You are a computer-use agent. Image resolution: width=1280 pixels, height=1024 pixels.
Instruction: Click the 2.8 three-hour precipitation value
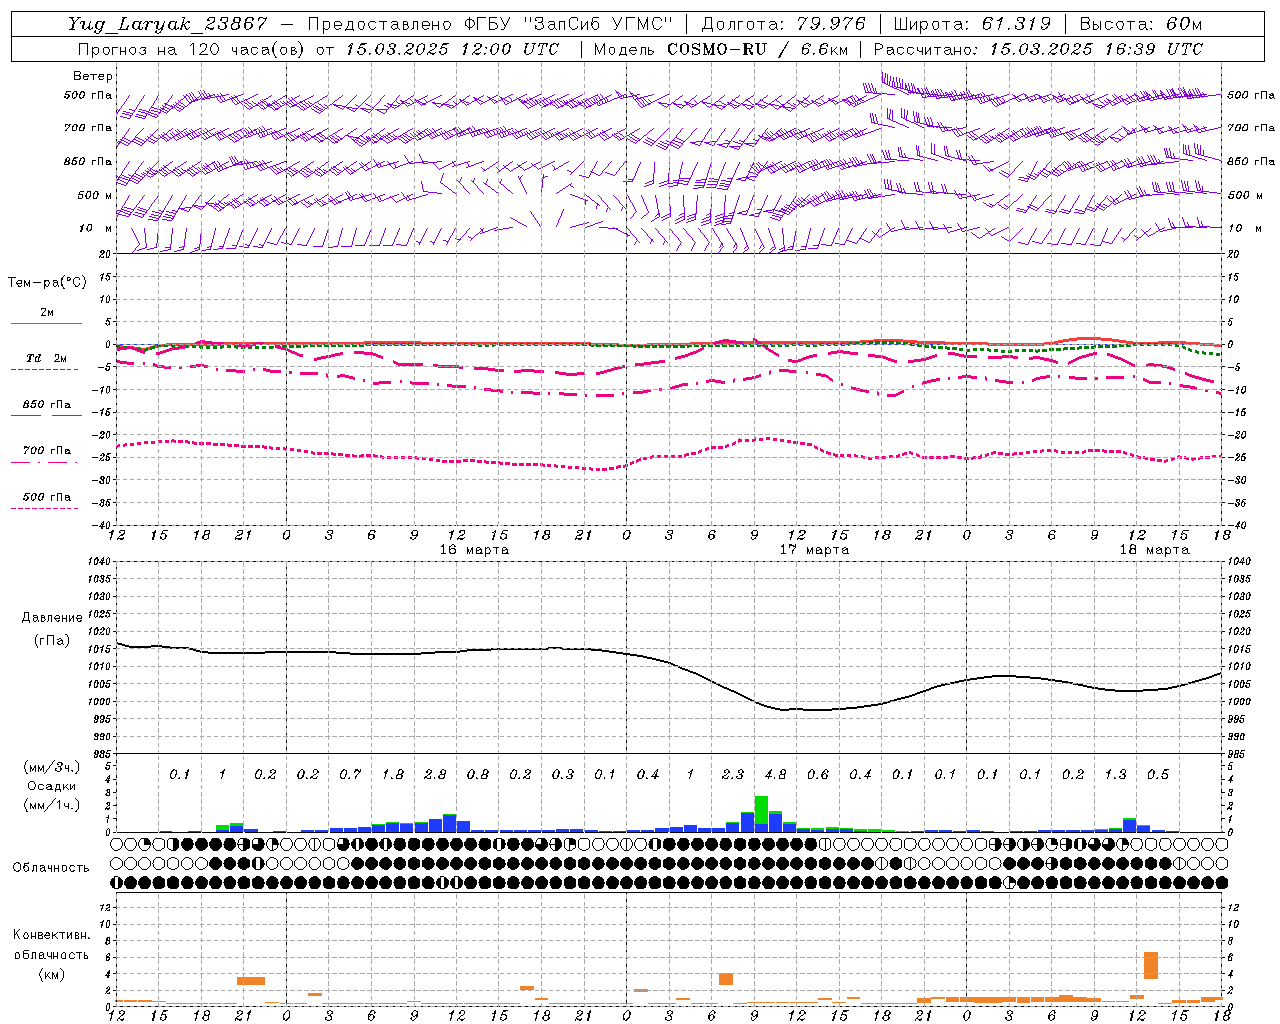[435, 774]
